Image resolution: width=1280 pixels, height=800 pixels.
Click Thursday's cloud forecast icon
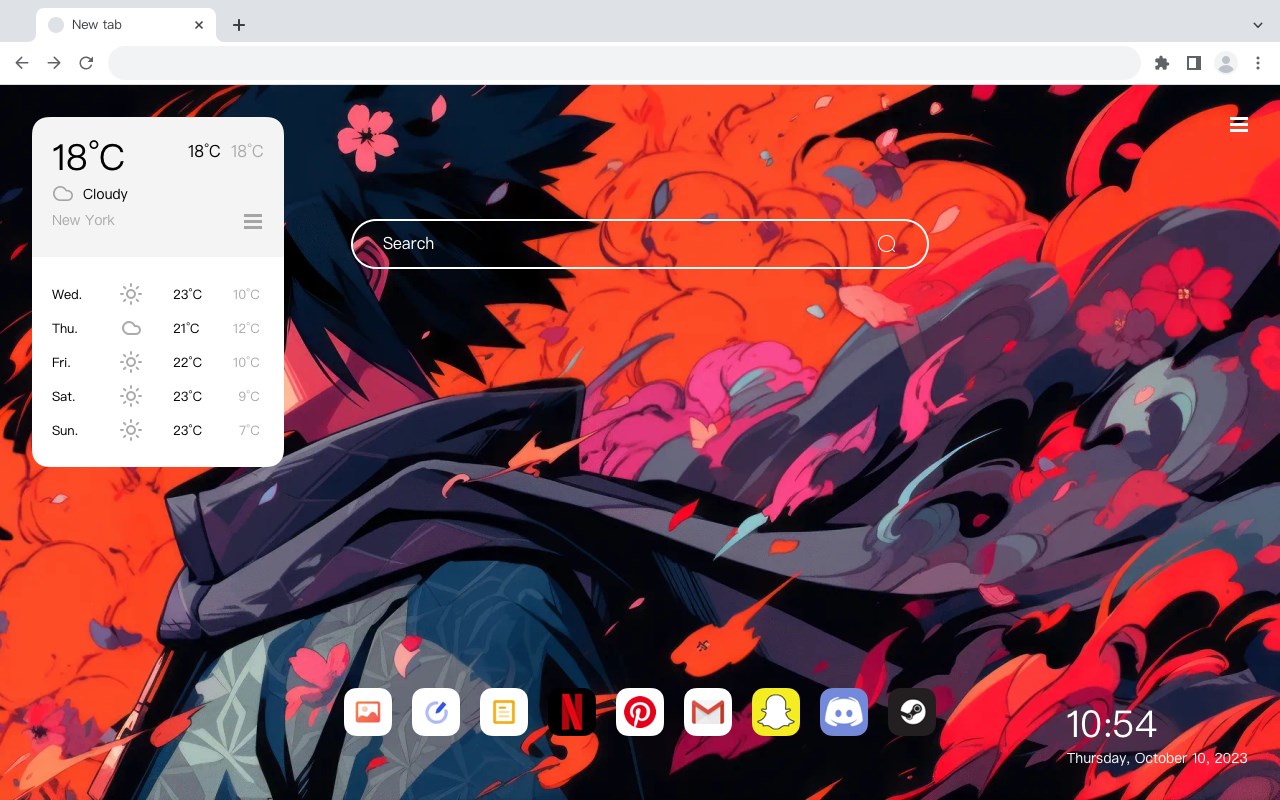(x=131, y=328)
